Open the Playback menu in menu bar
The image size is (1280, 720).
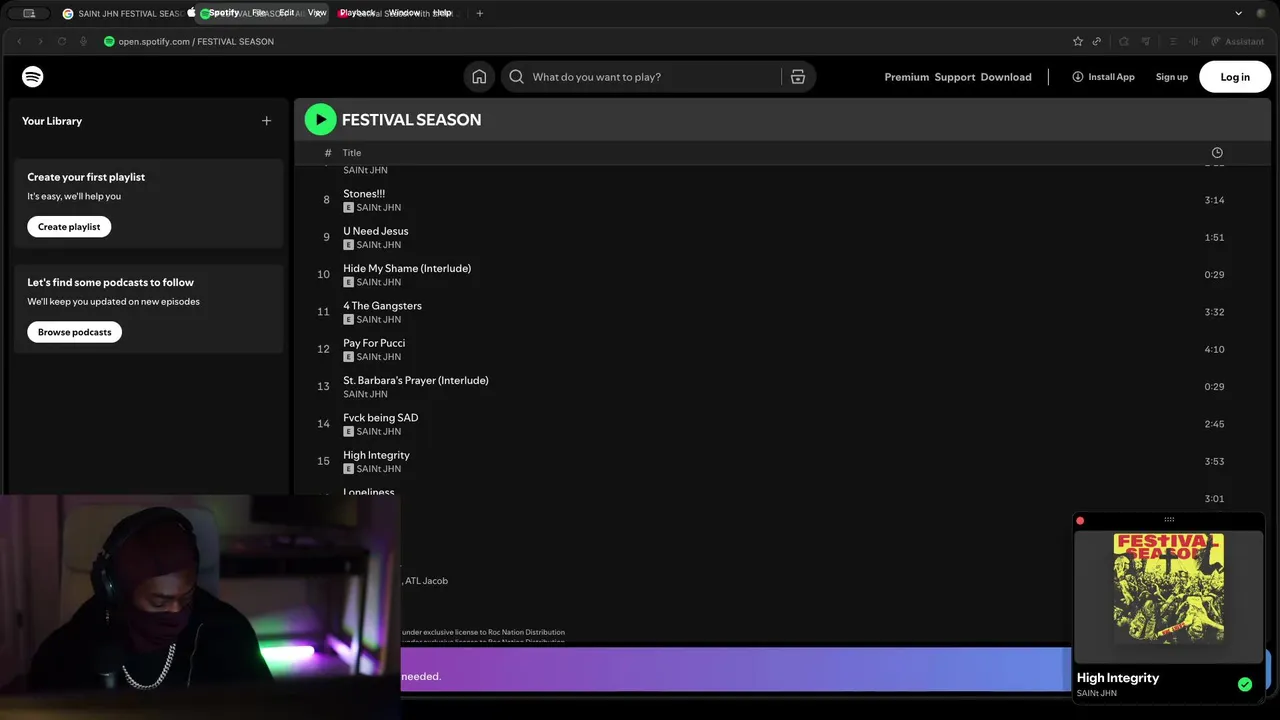click(358, 13)
